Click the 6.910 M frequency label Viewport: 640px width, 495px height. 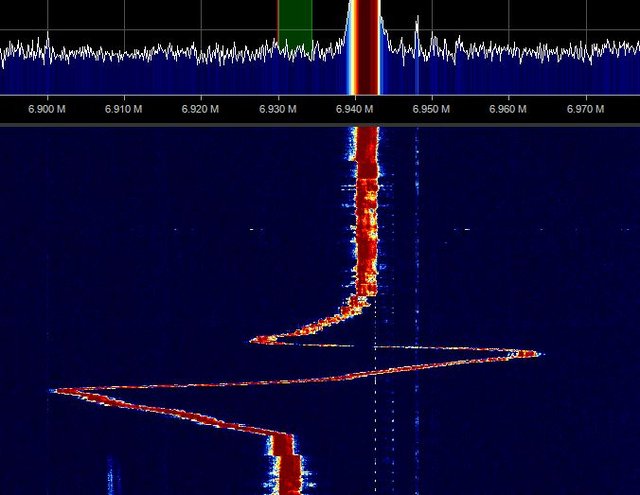pyautogui.click(x=124, y=109)
